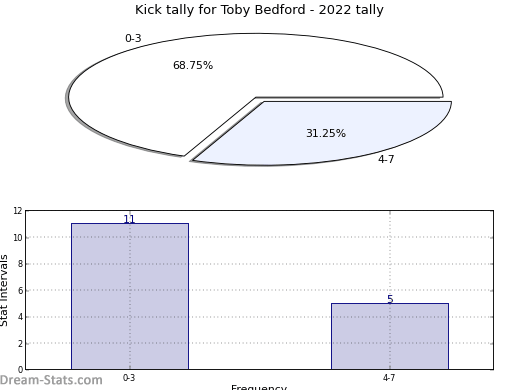The width and height of the screenshot is (520, 390).
Task: Click the Dream-Stats.com watermark
Action: point(51,380)
